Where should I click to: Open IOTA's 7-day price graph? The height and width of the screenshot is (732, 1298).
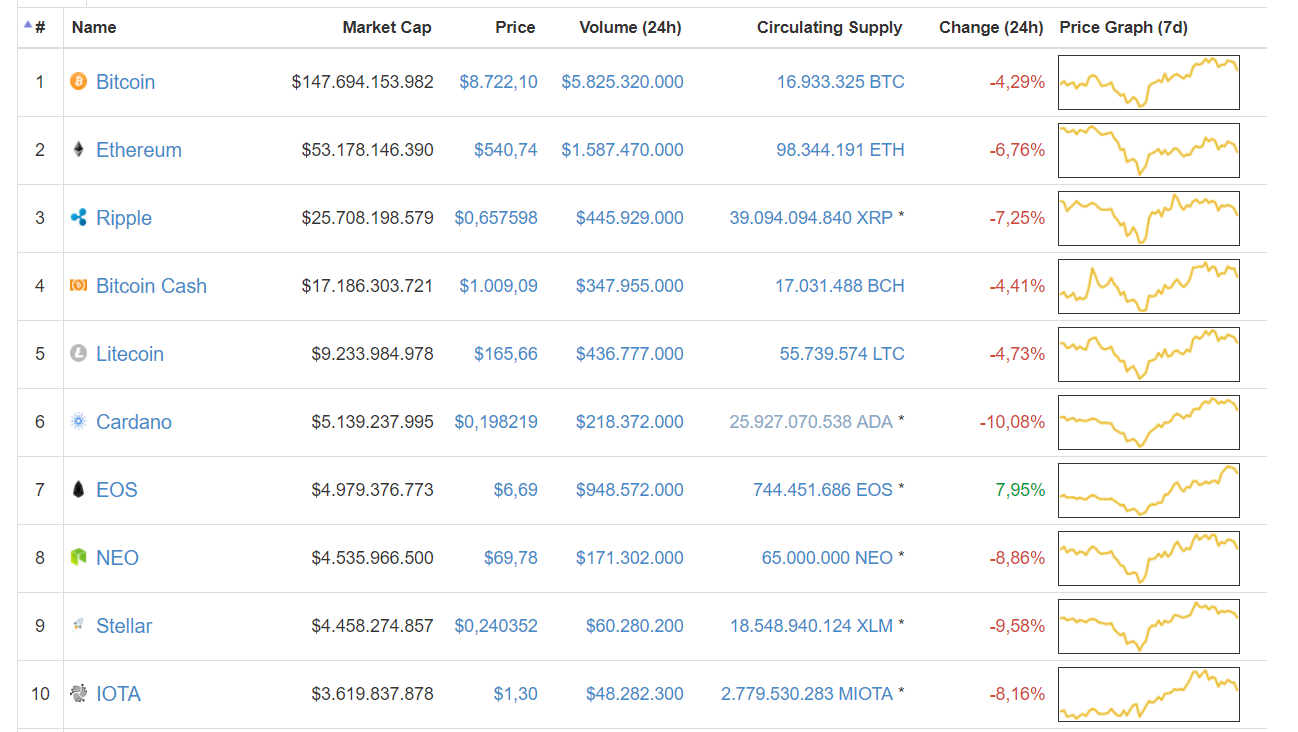coord(1149,694)
